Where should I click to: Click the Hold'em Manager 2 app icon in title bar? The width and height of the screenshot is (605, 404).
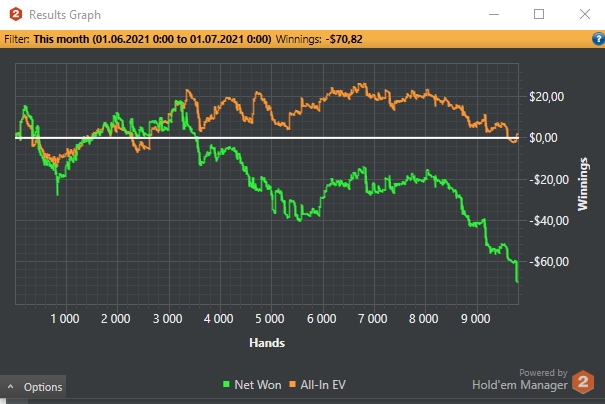pyautogui.click(x=16, y=14)
